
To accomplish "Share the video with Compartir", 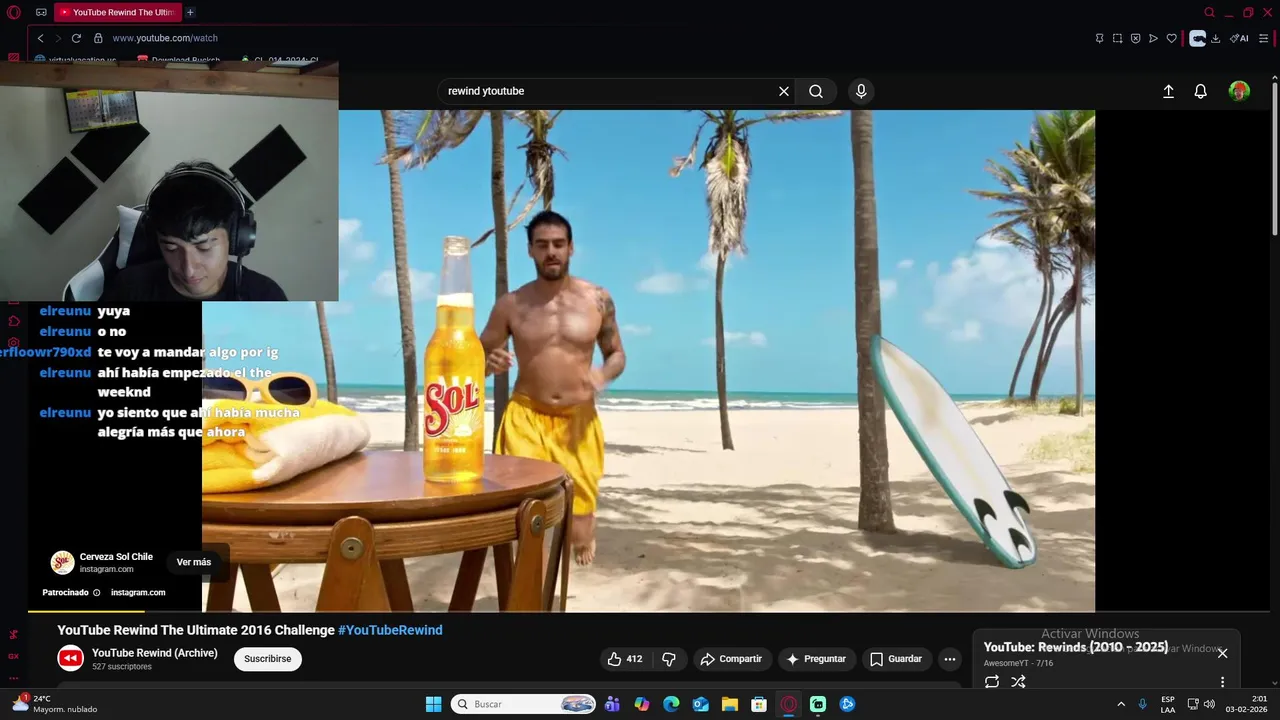I will tap(731, 659).
